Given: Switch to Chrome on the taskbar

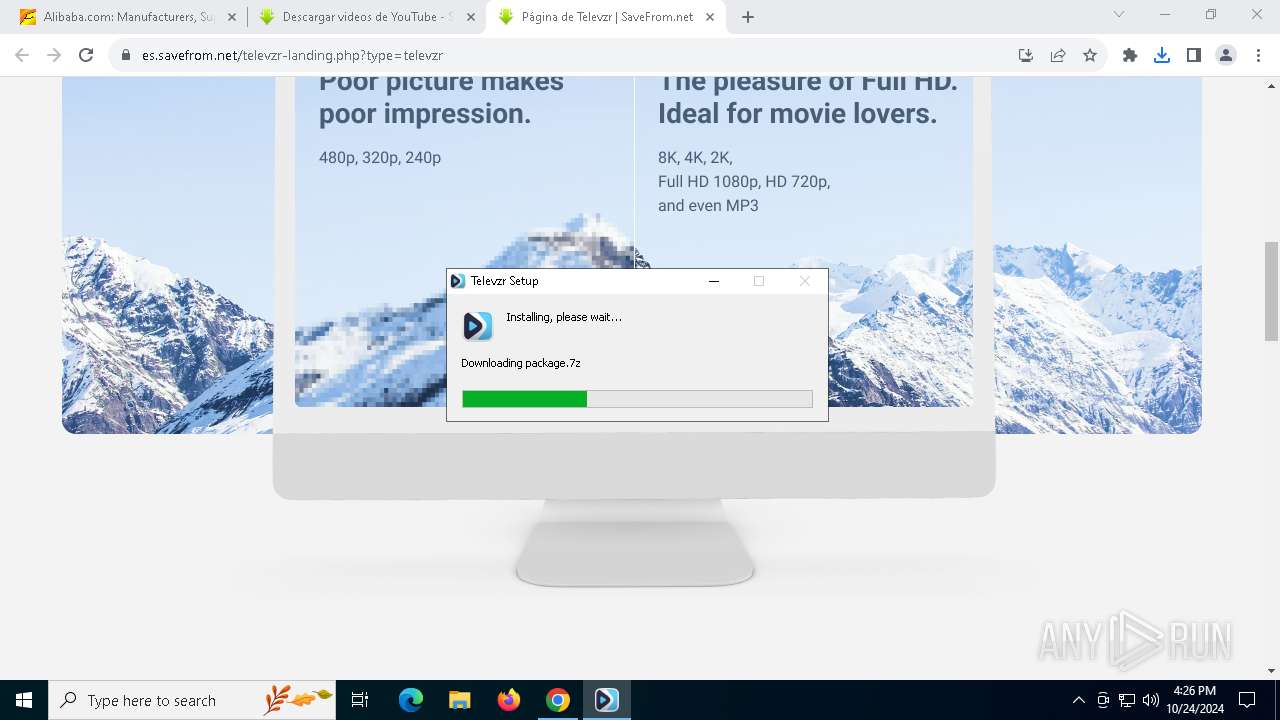Looking at the screenshot, I should coord(557,700).
